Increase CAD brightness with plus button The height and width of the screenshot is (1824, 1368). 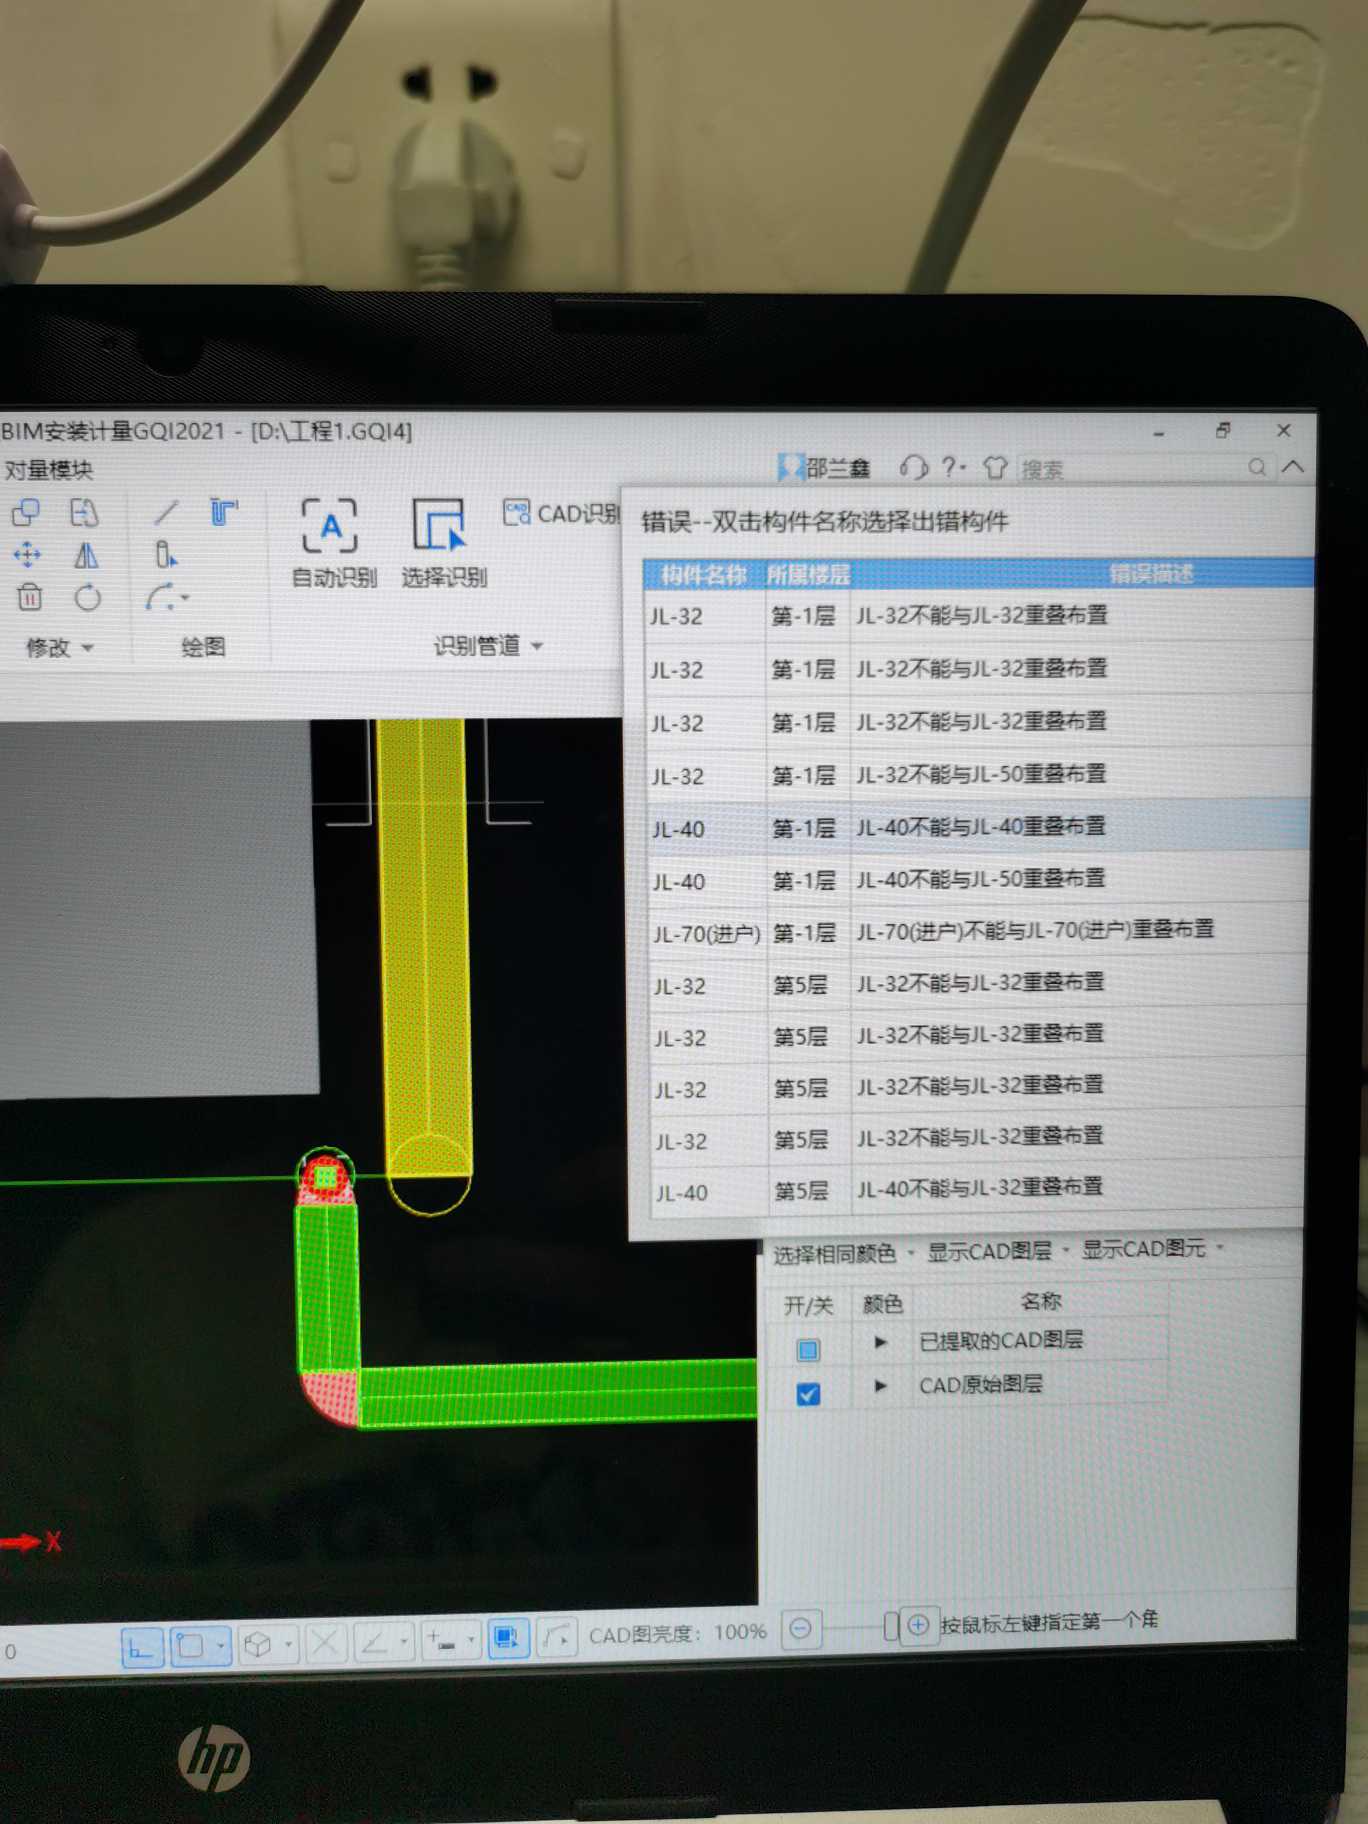pyautogui.click(x=917, y=1625)
